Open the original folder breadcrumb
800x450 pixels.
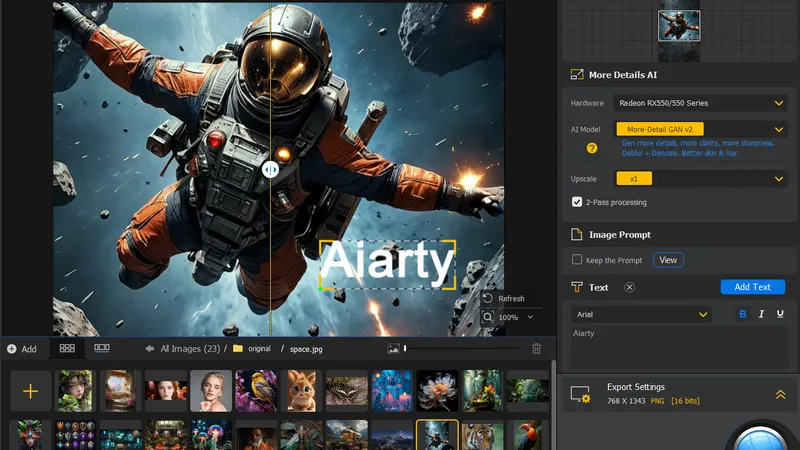[259, 349]
